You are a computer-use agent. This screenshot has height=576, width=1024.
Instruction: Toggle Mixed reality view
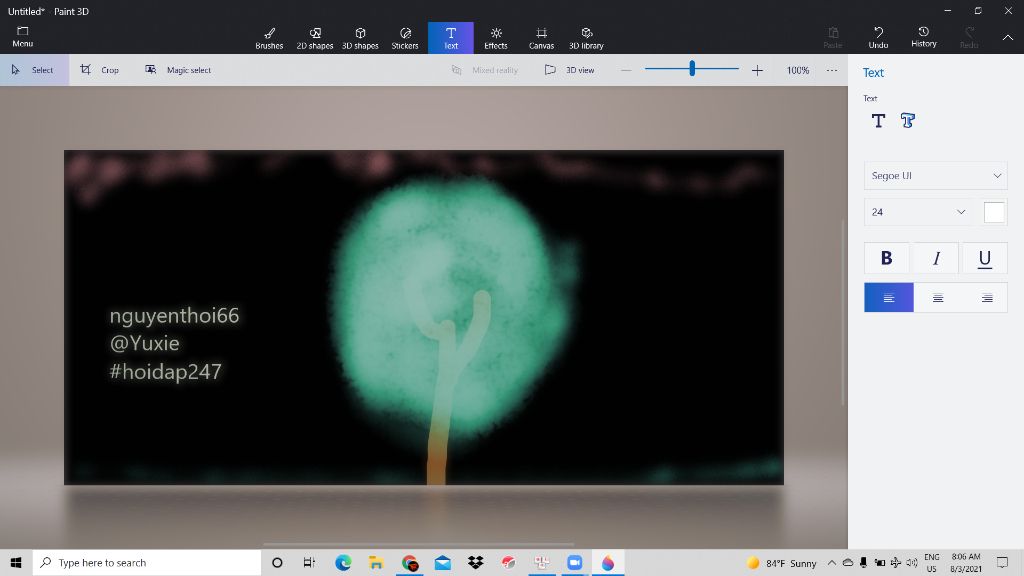[x=485, y=70]
